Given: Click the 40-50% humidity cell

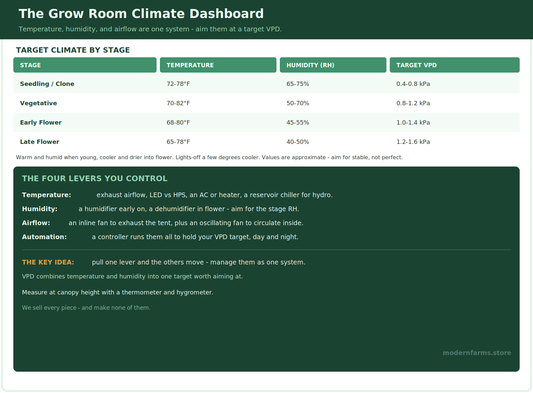Looking at the screenshot, I should pyautogui.click(x=297, y=142).
